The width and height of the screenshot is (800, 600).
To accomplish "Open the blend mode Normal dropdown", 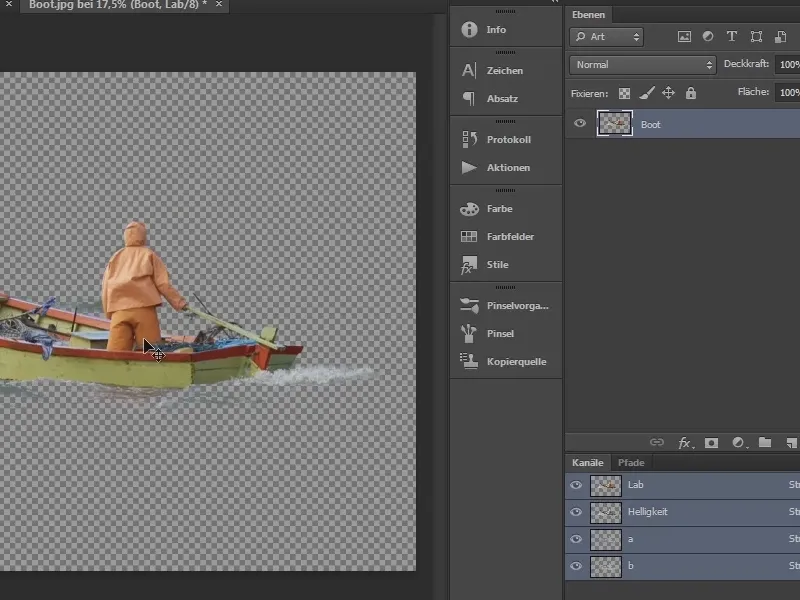I will pyautogui.click(x=642, y=65).
